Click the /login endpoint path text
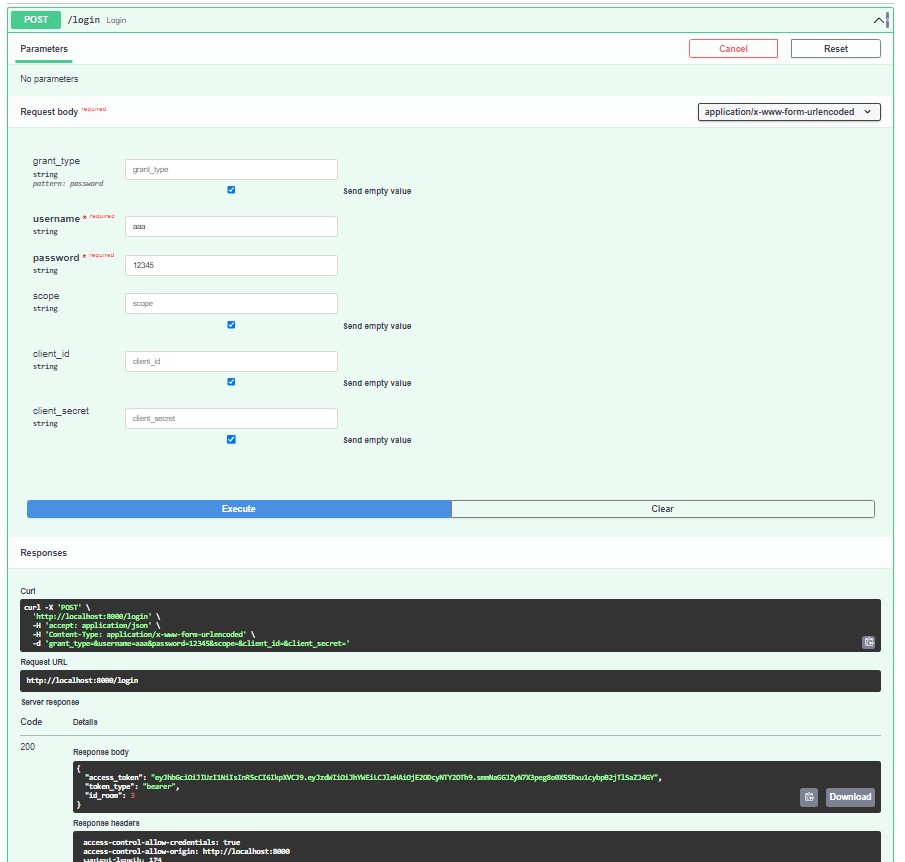Screen dimensions: 905x862 coord(84,20)
